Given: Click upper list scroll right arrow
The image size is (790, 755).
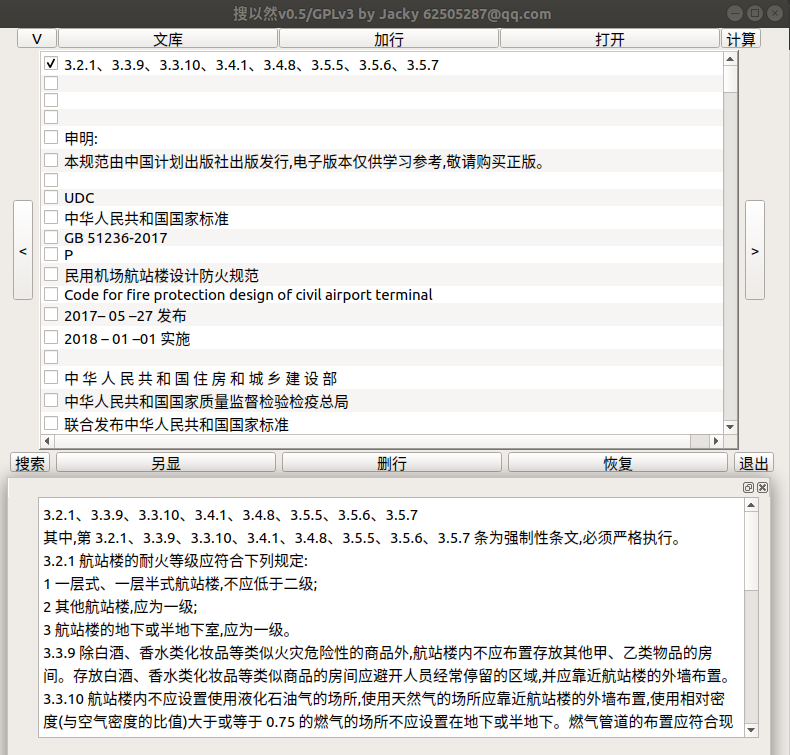Looking at the screenshot, I should click(716, 441).
